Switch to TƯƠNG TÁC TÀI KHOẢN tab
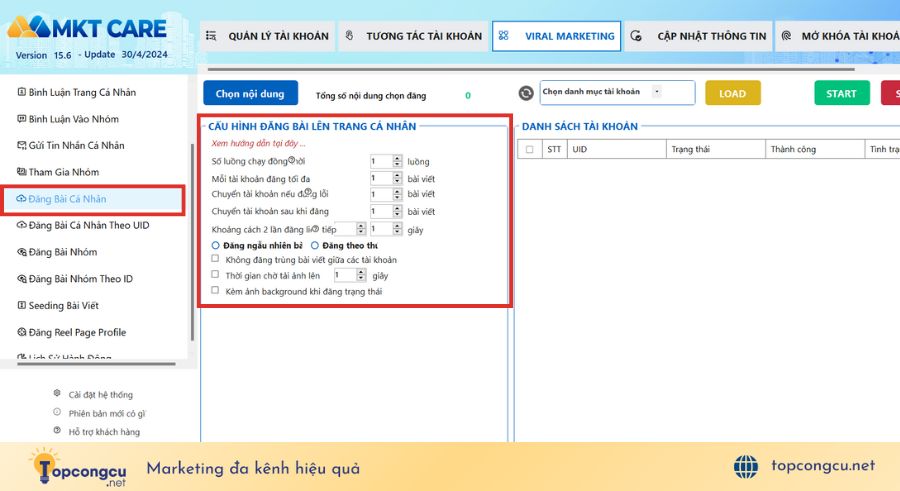Screen dimensions: 900x491 tap(413, 36)
